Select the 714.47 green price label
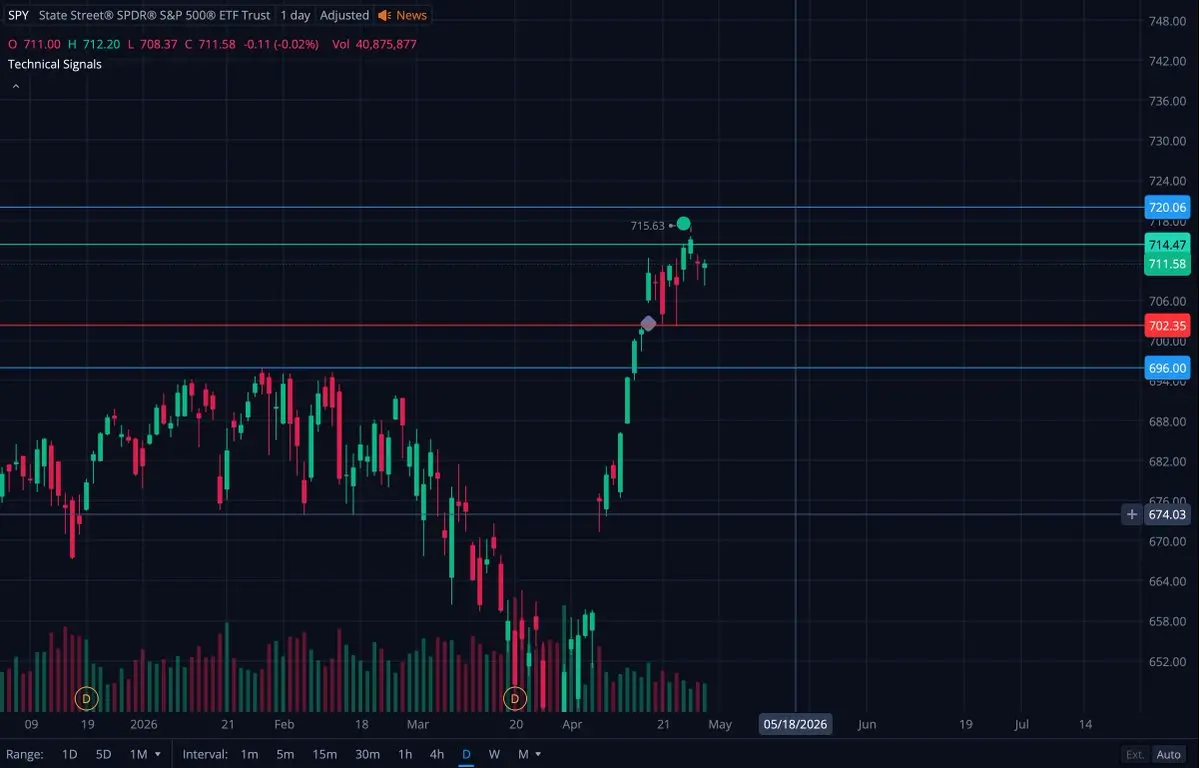The width and height of the screenshot is (1199, 768). (1167, 245)
